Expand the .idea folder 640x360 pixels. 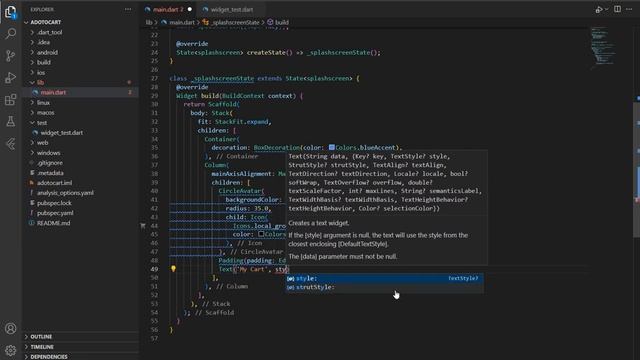click(44, 42)
